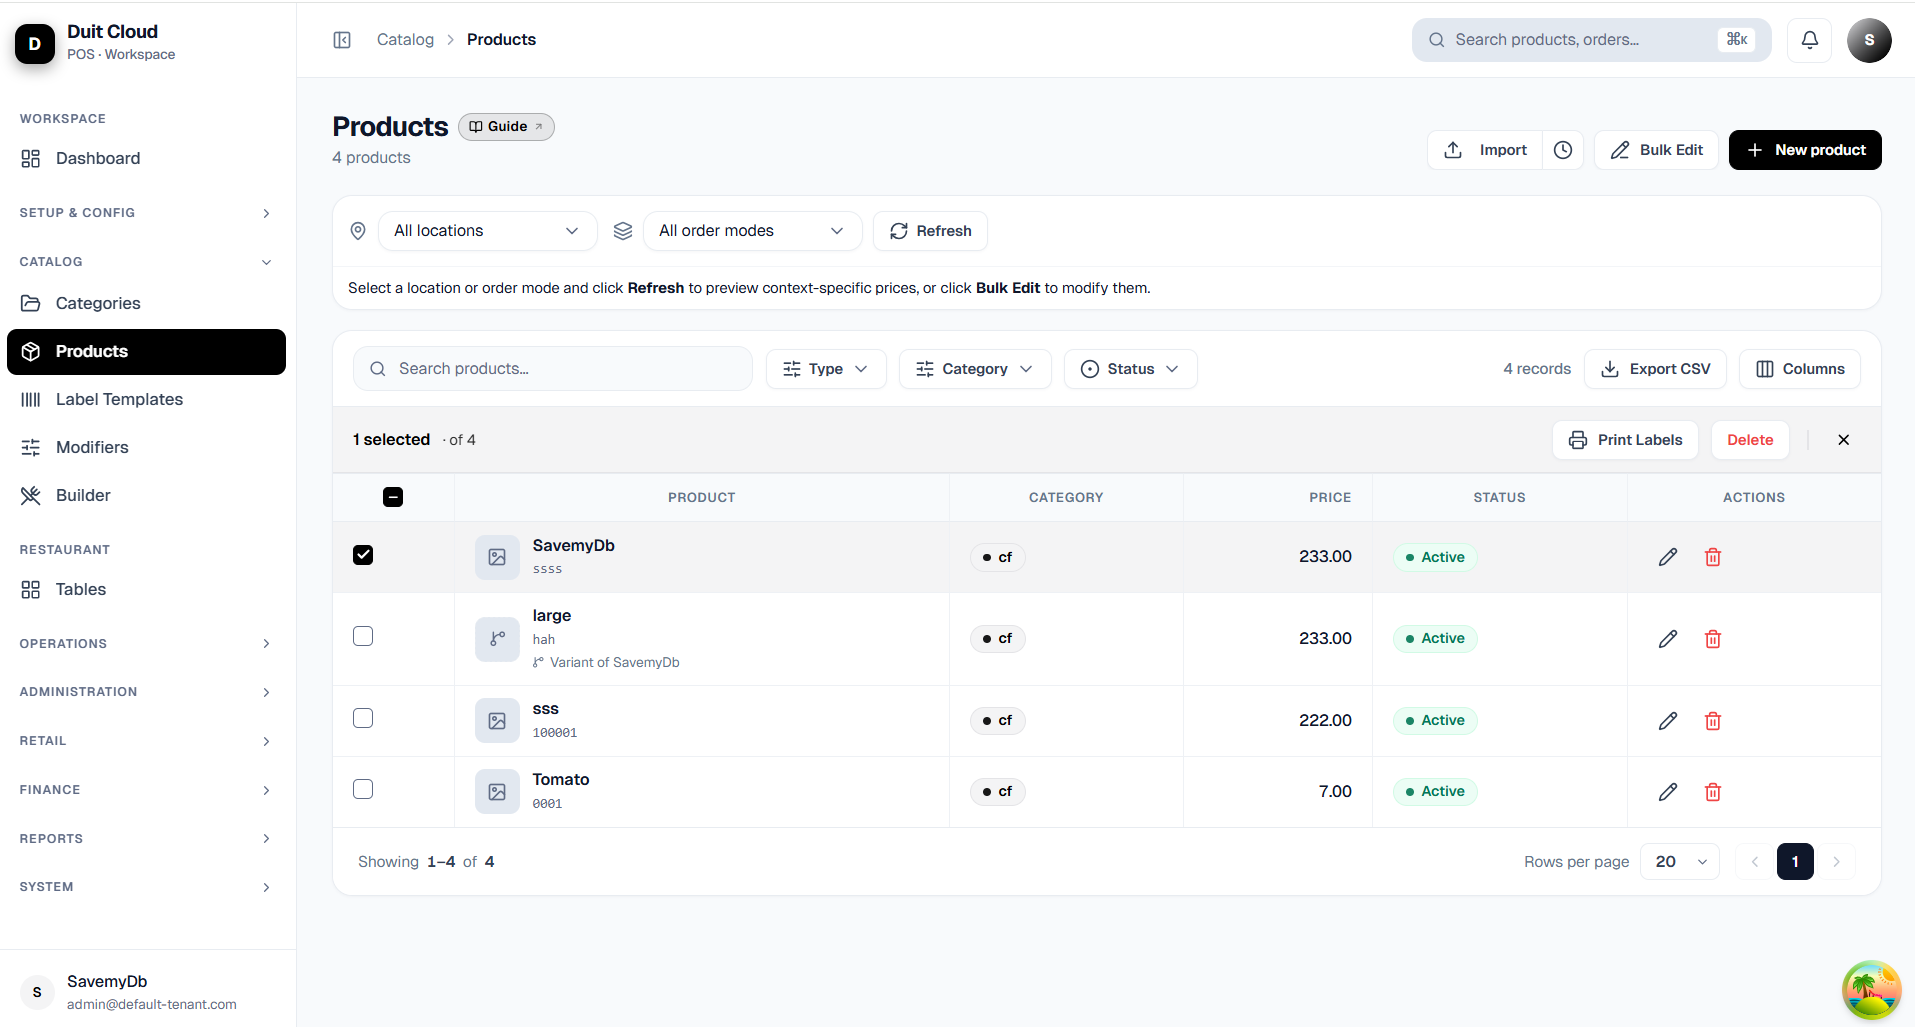Image resolution: width=1915 pixels, height=1027 pixels.
Task: Open import history clock icon
Action: (x=1563, y=150)
